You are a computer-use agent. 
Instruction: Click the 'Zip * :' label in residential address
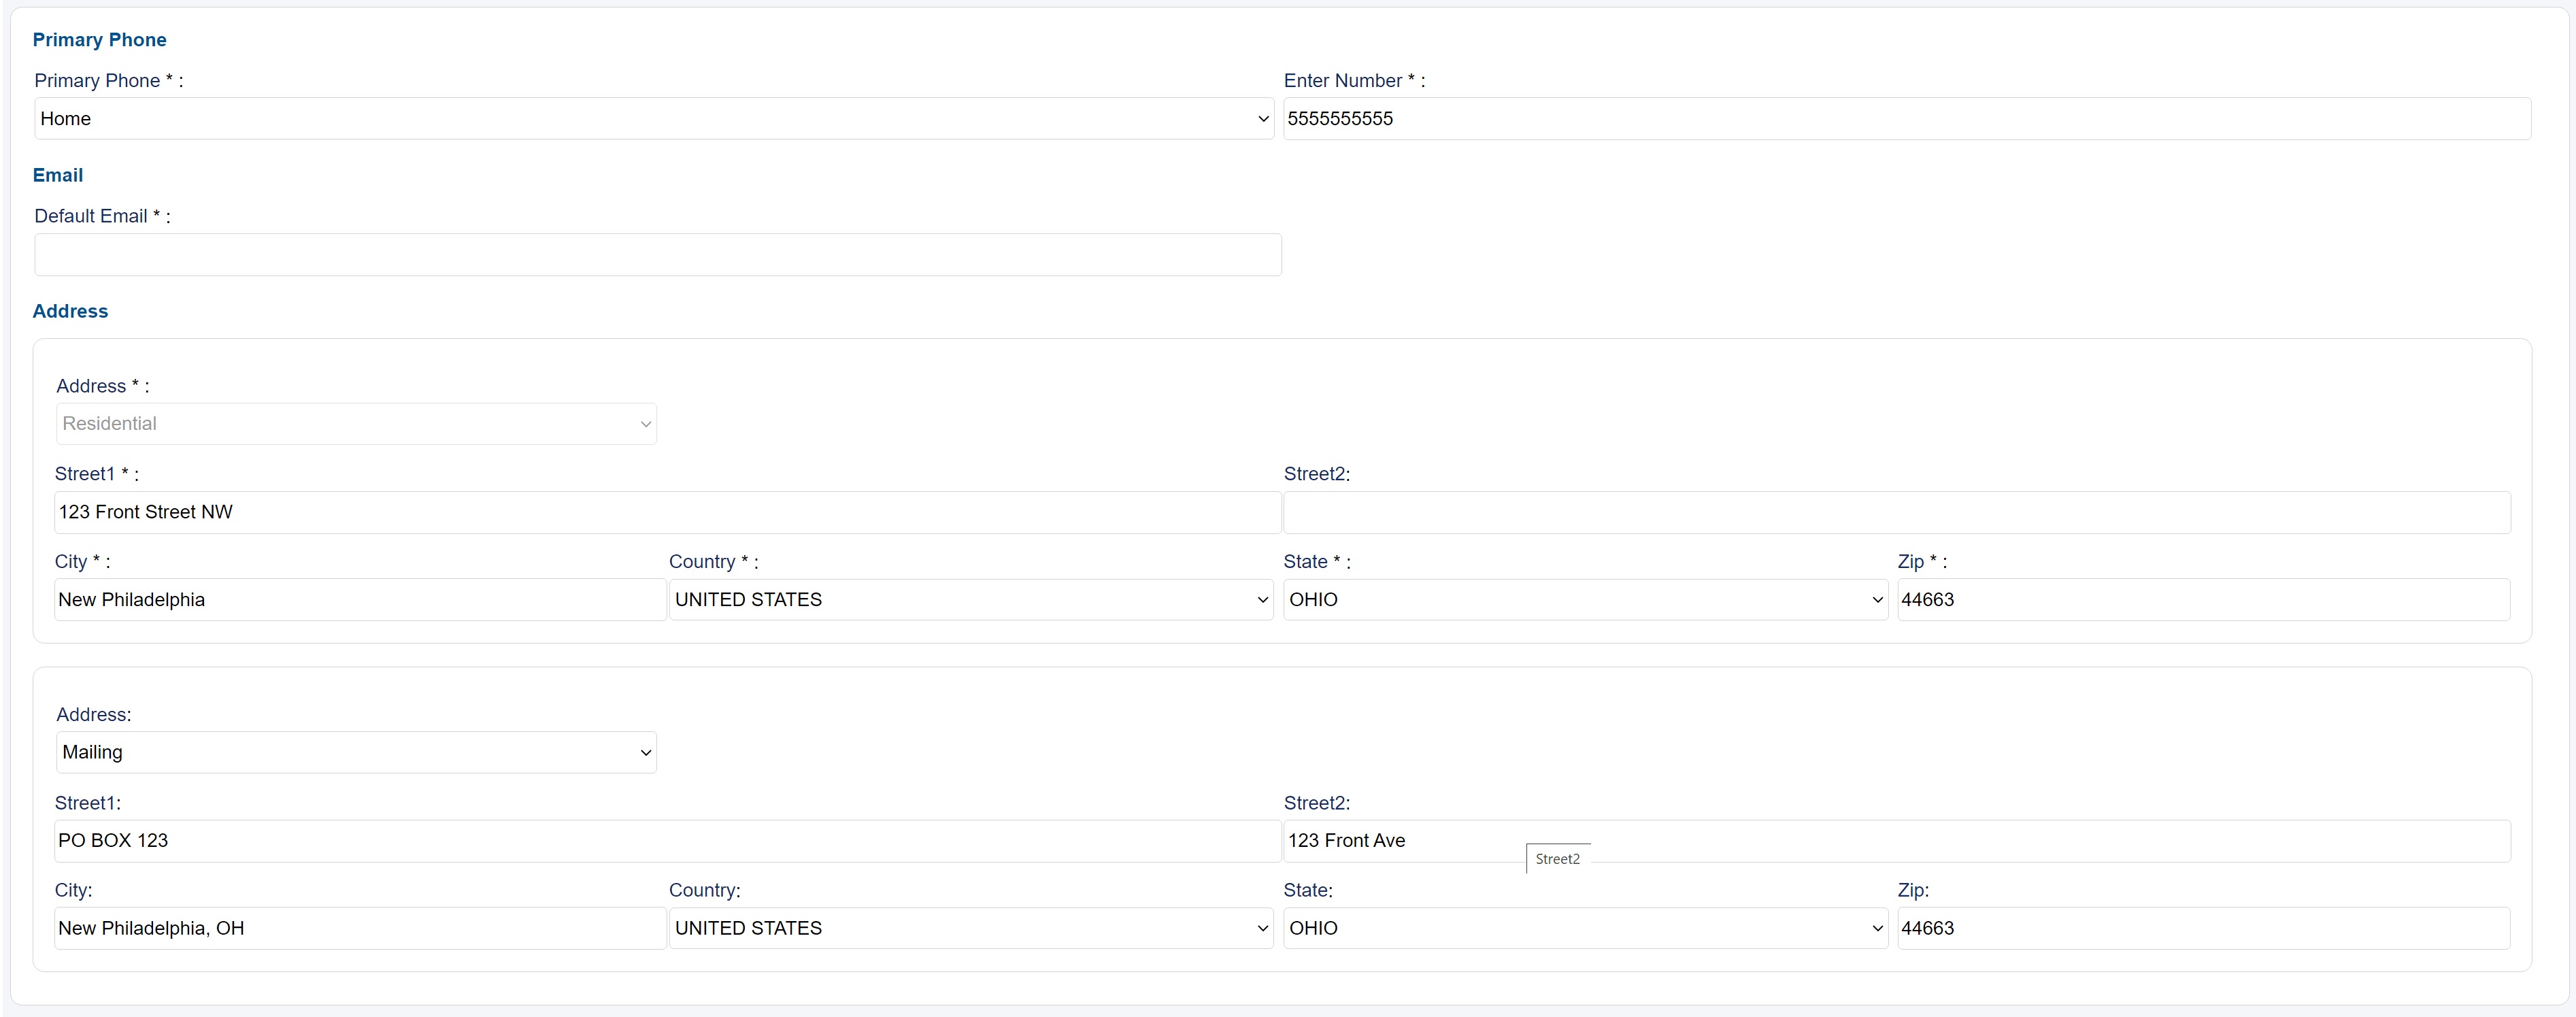pos(1922,562)
